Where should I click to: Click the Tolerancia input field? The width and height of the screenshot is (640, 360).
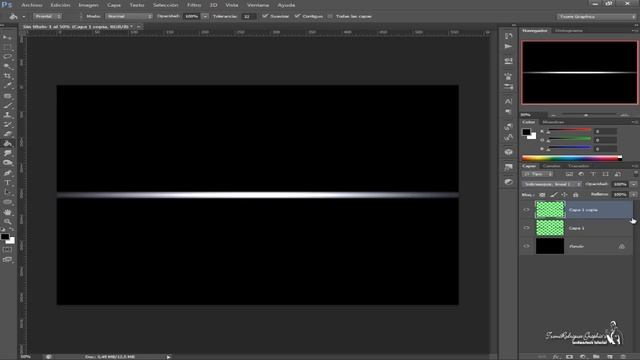point(248,16)
